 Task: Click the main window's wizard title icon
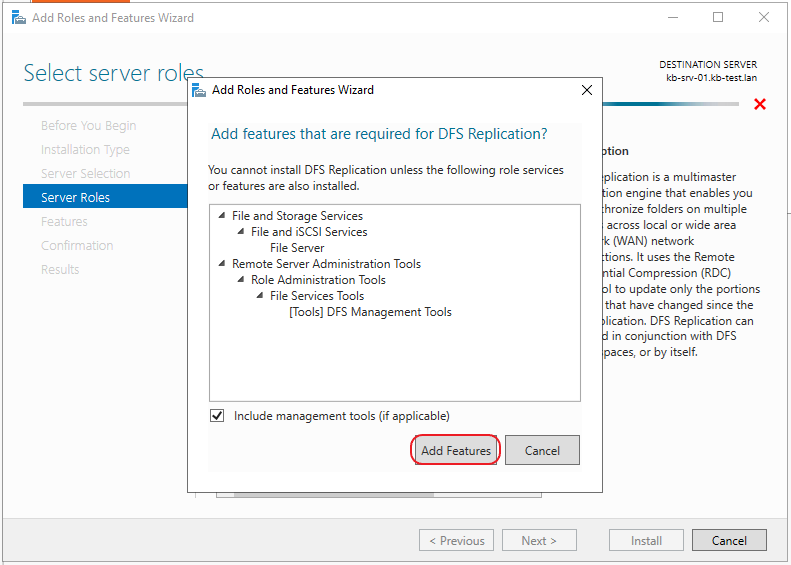pos(19,18)
